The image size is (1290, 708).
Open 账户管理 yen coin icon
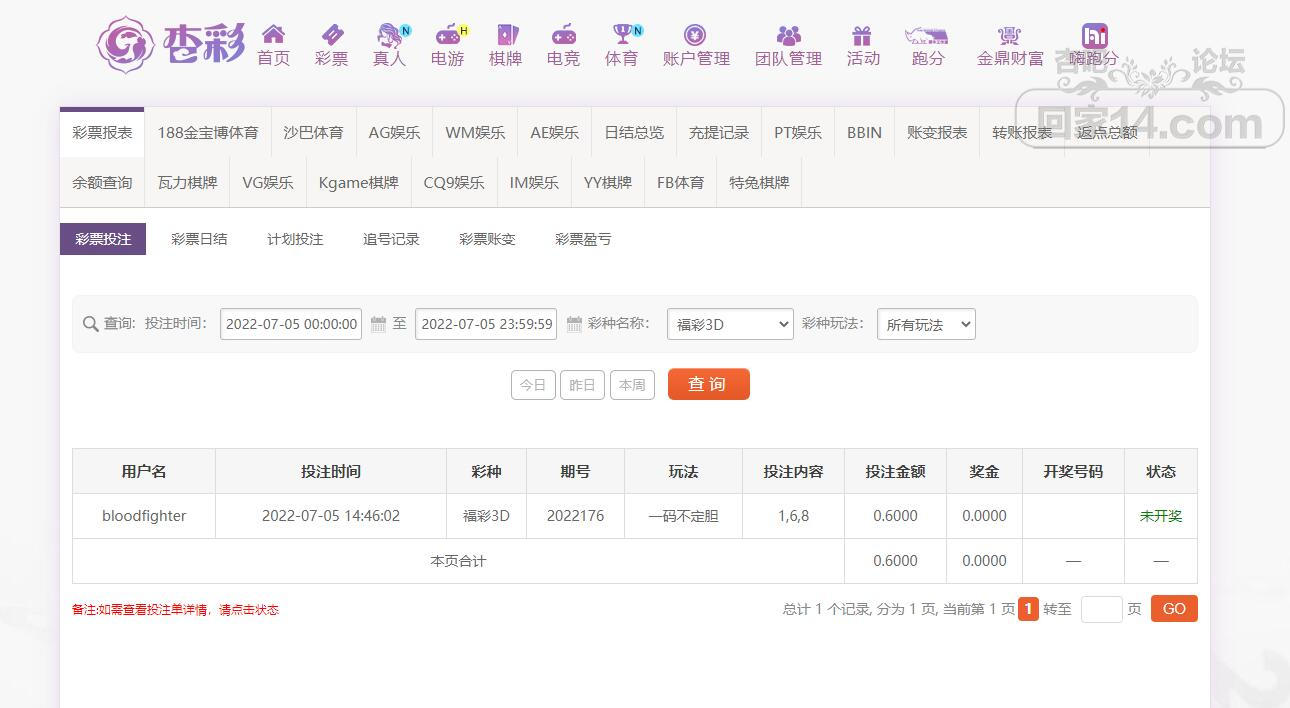(695, 35)
